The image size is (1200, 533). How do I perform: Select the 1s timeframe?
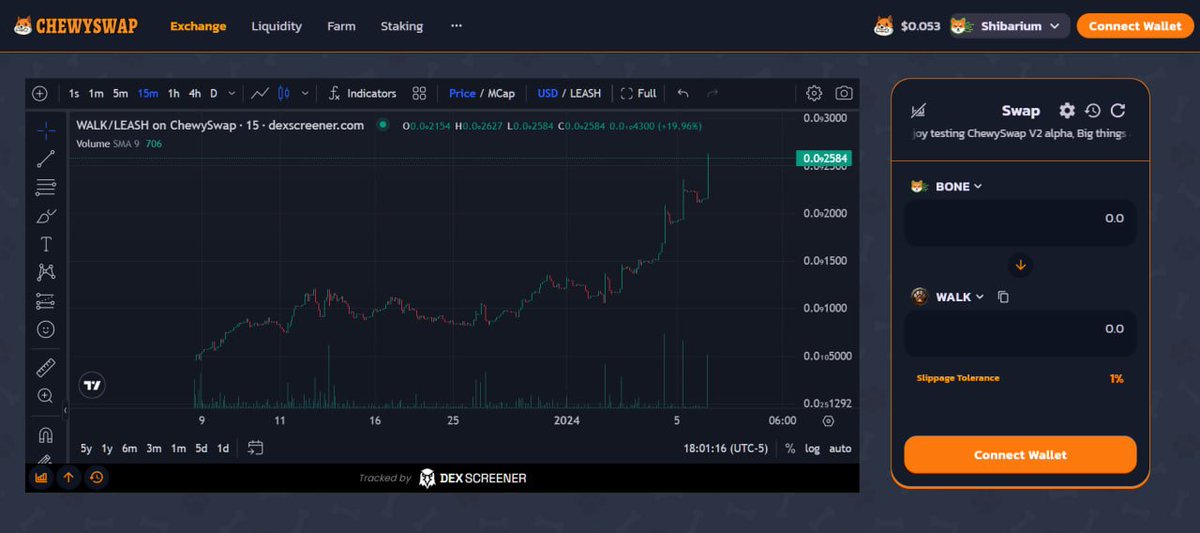pos(74,93)
